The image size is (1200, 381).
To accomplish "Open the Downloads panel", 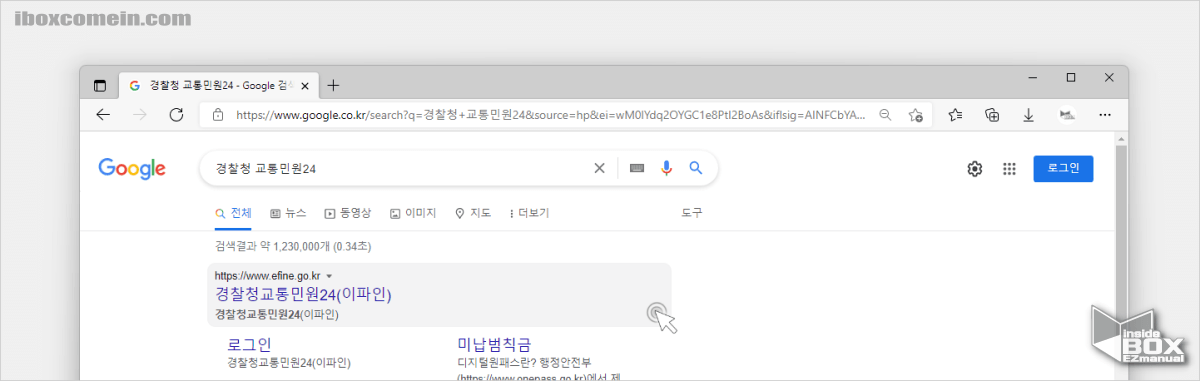I will pyautogui.click(x=1028, y=115).
